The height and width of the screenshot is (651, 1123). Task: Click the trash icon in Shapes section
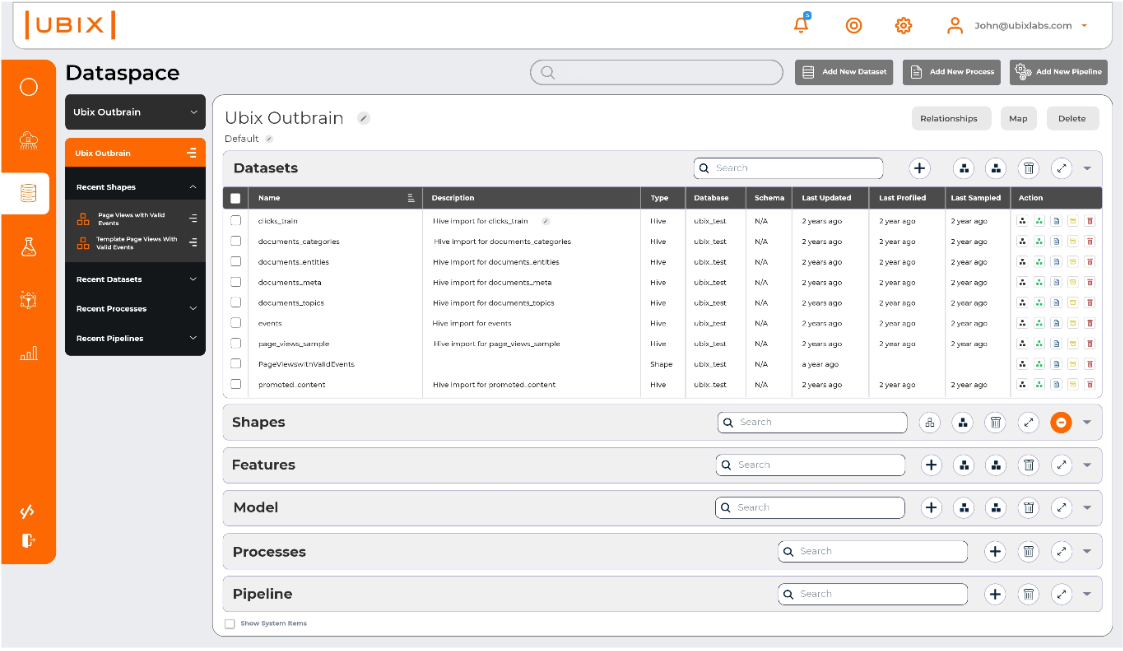995,423
